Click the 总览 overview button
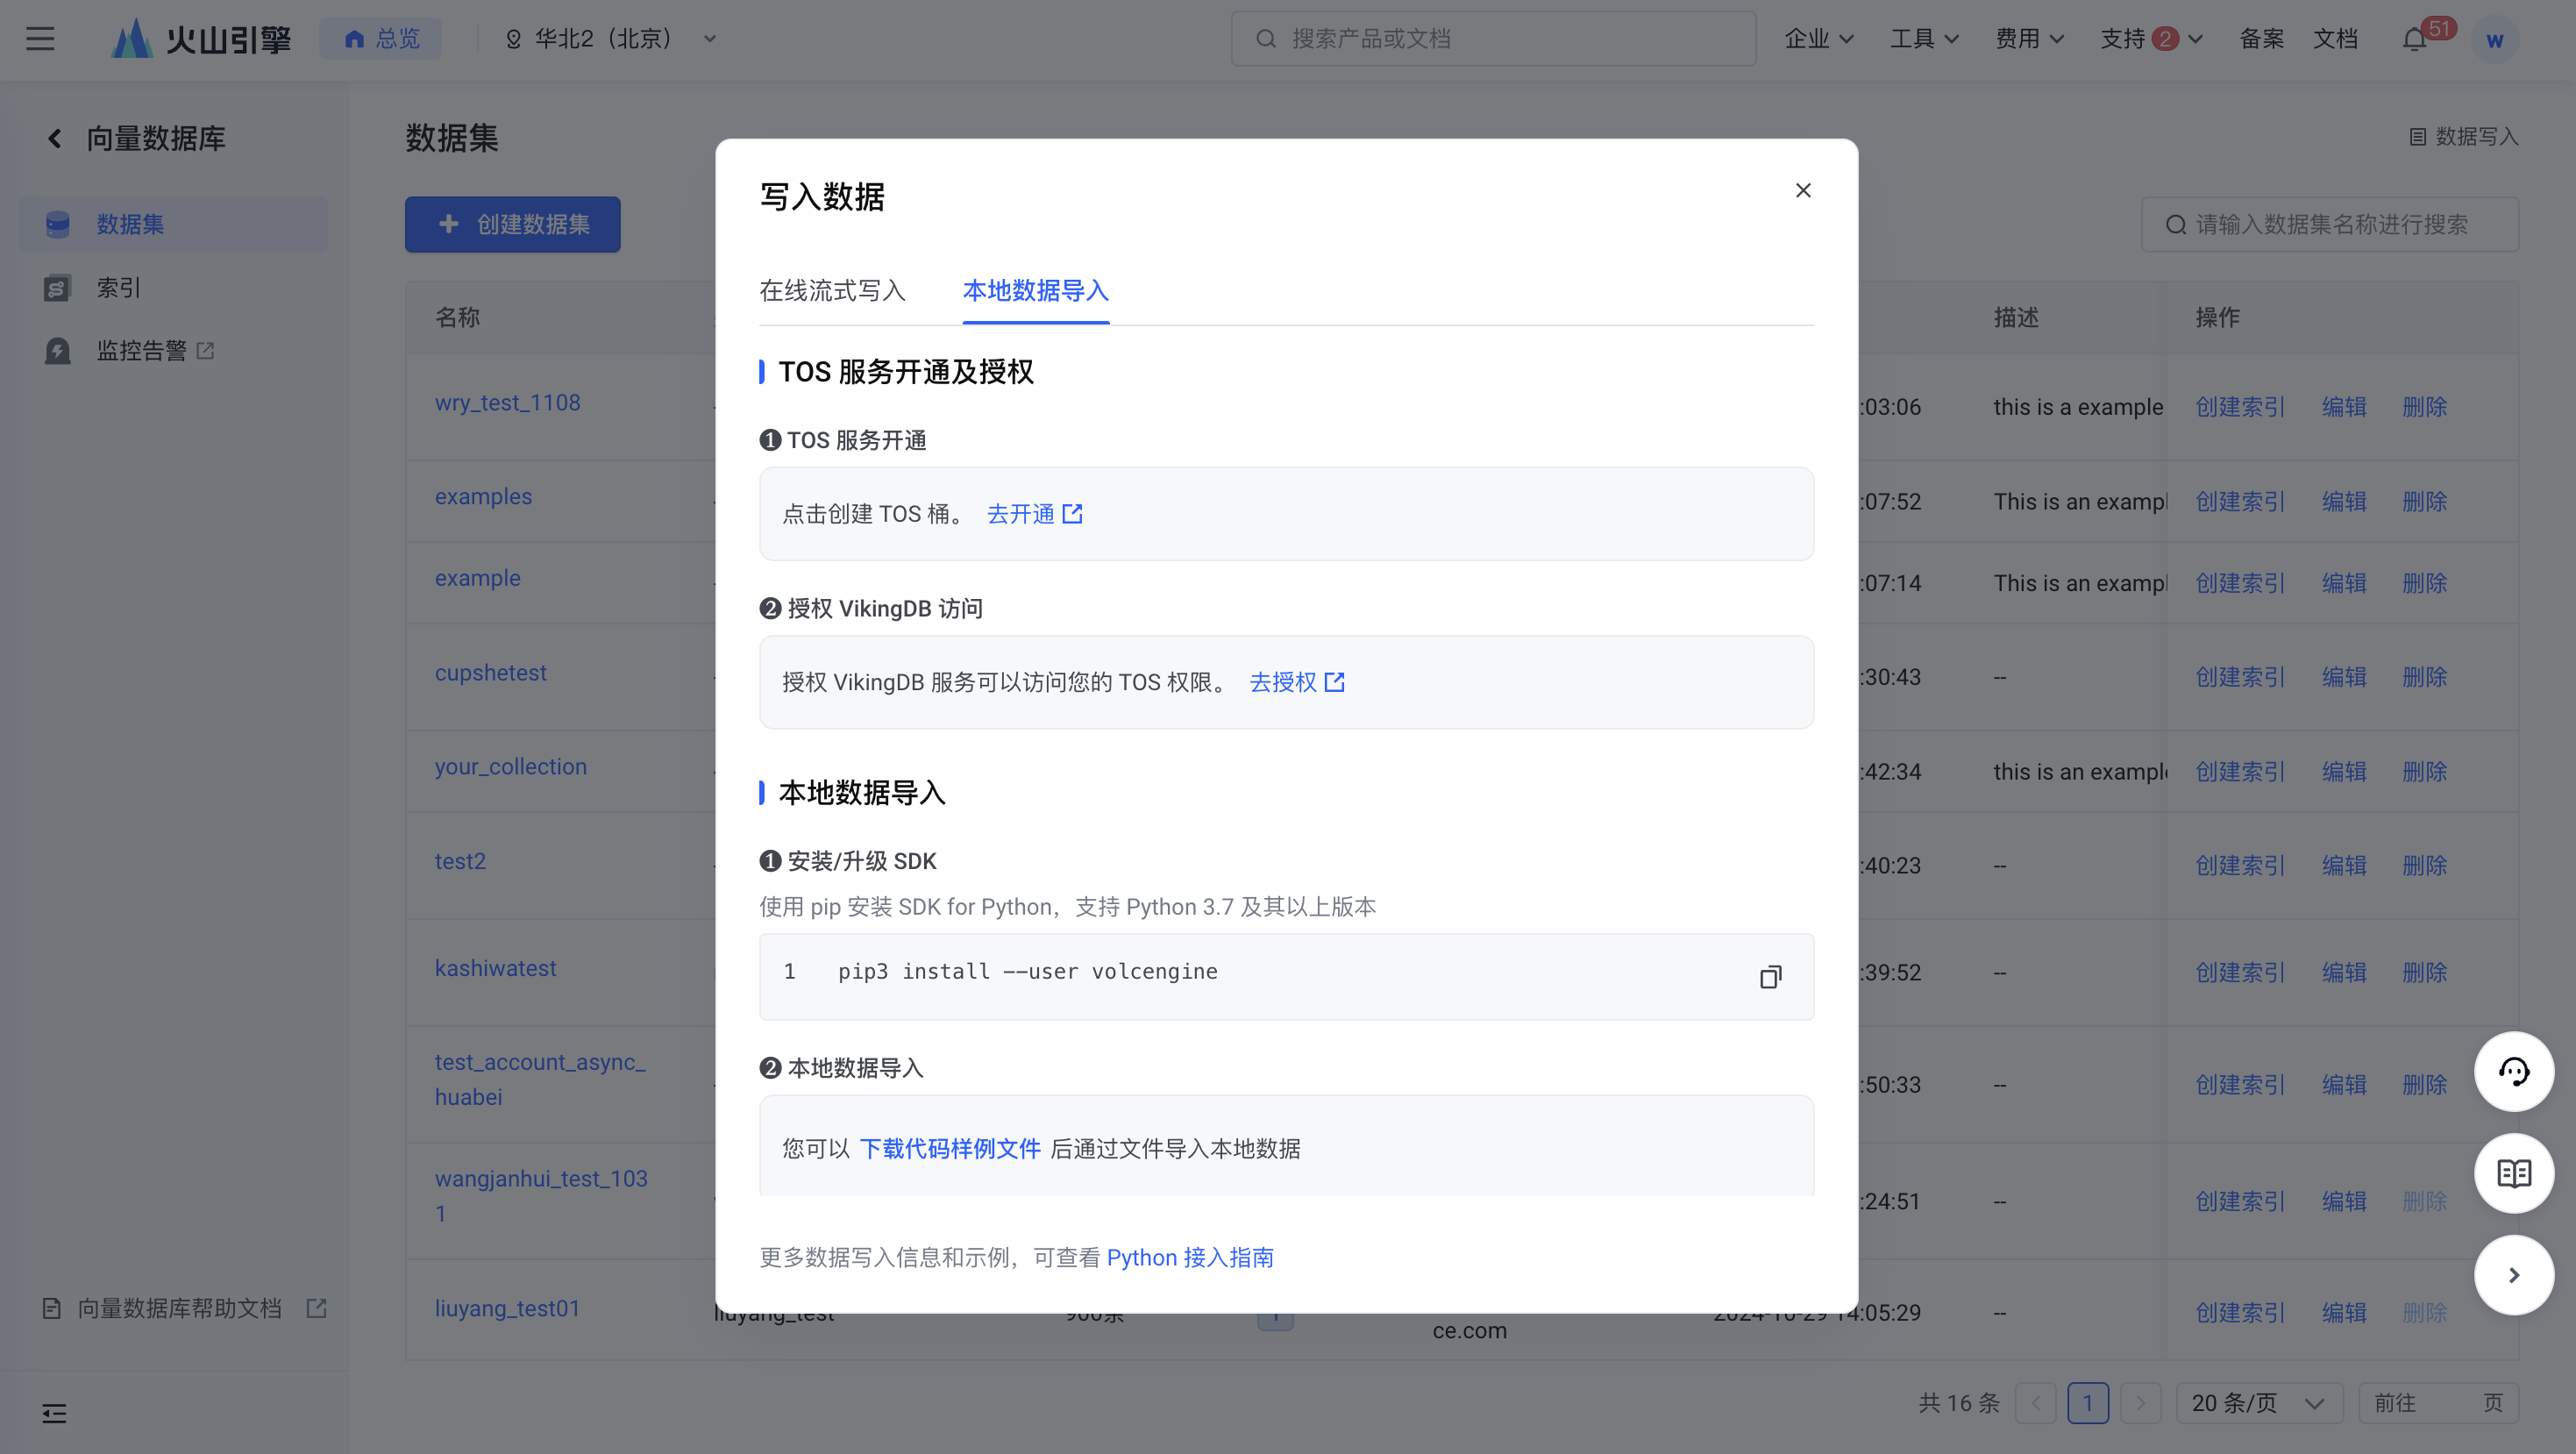Viewport: 2576px width, 1454px height. click(381, 39)
